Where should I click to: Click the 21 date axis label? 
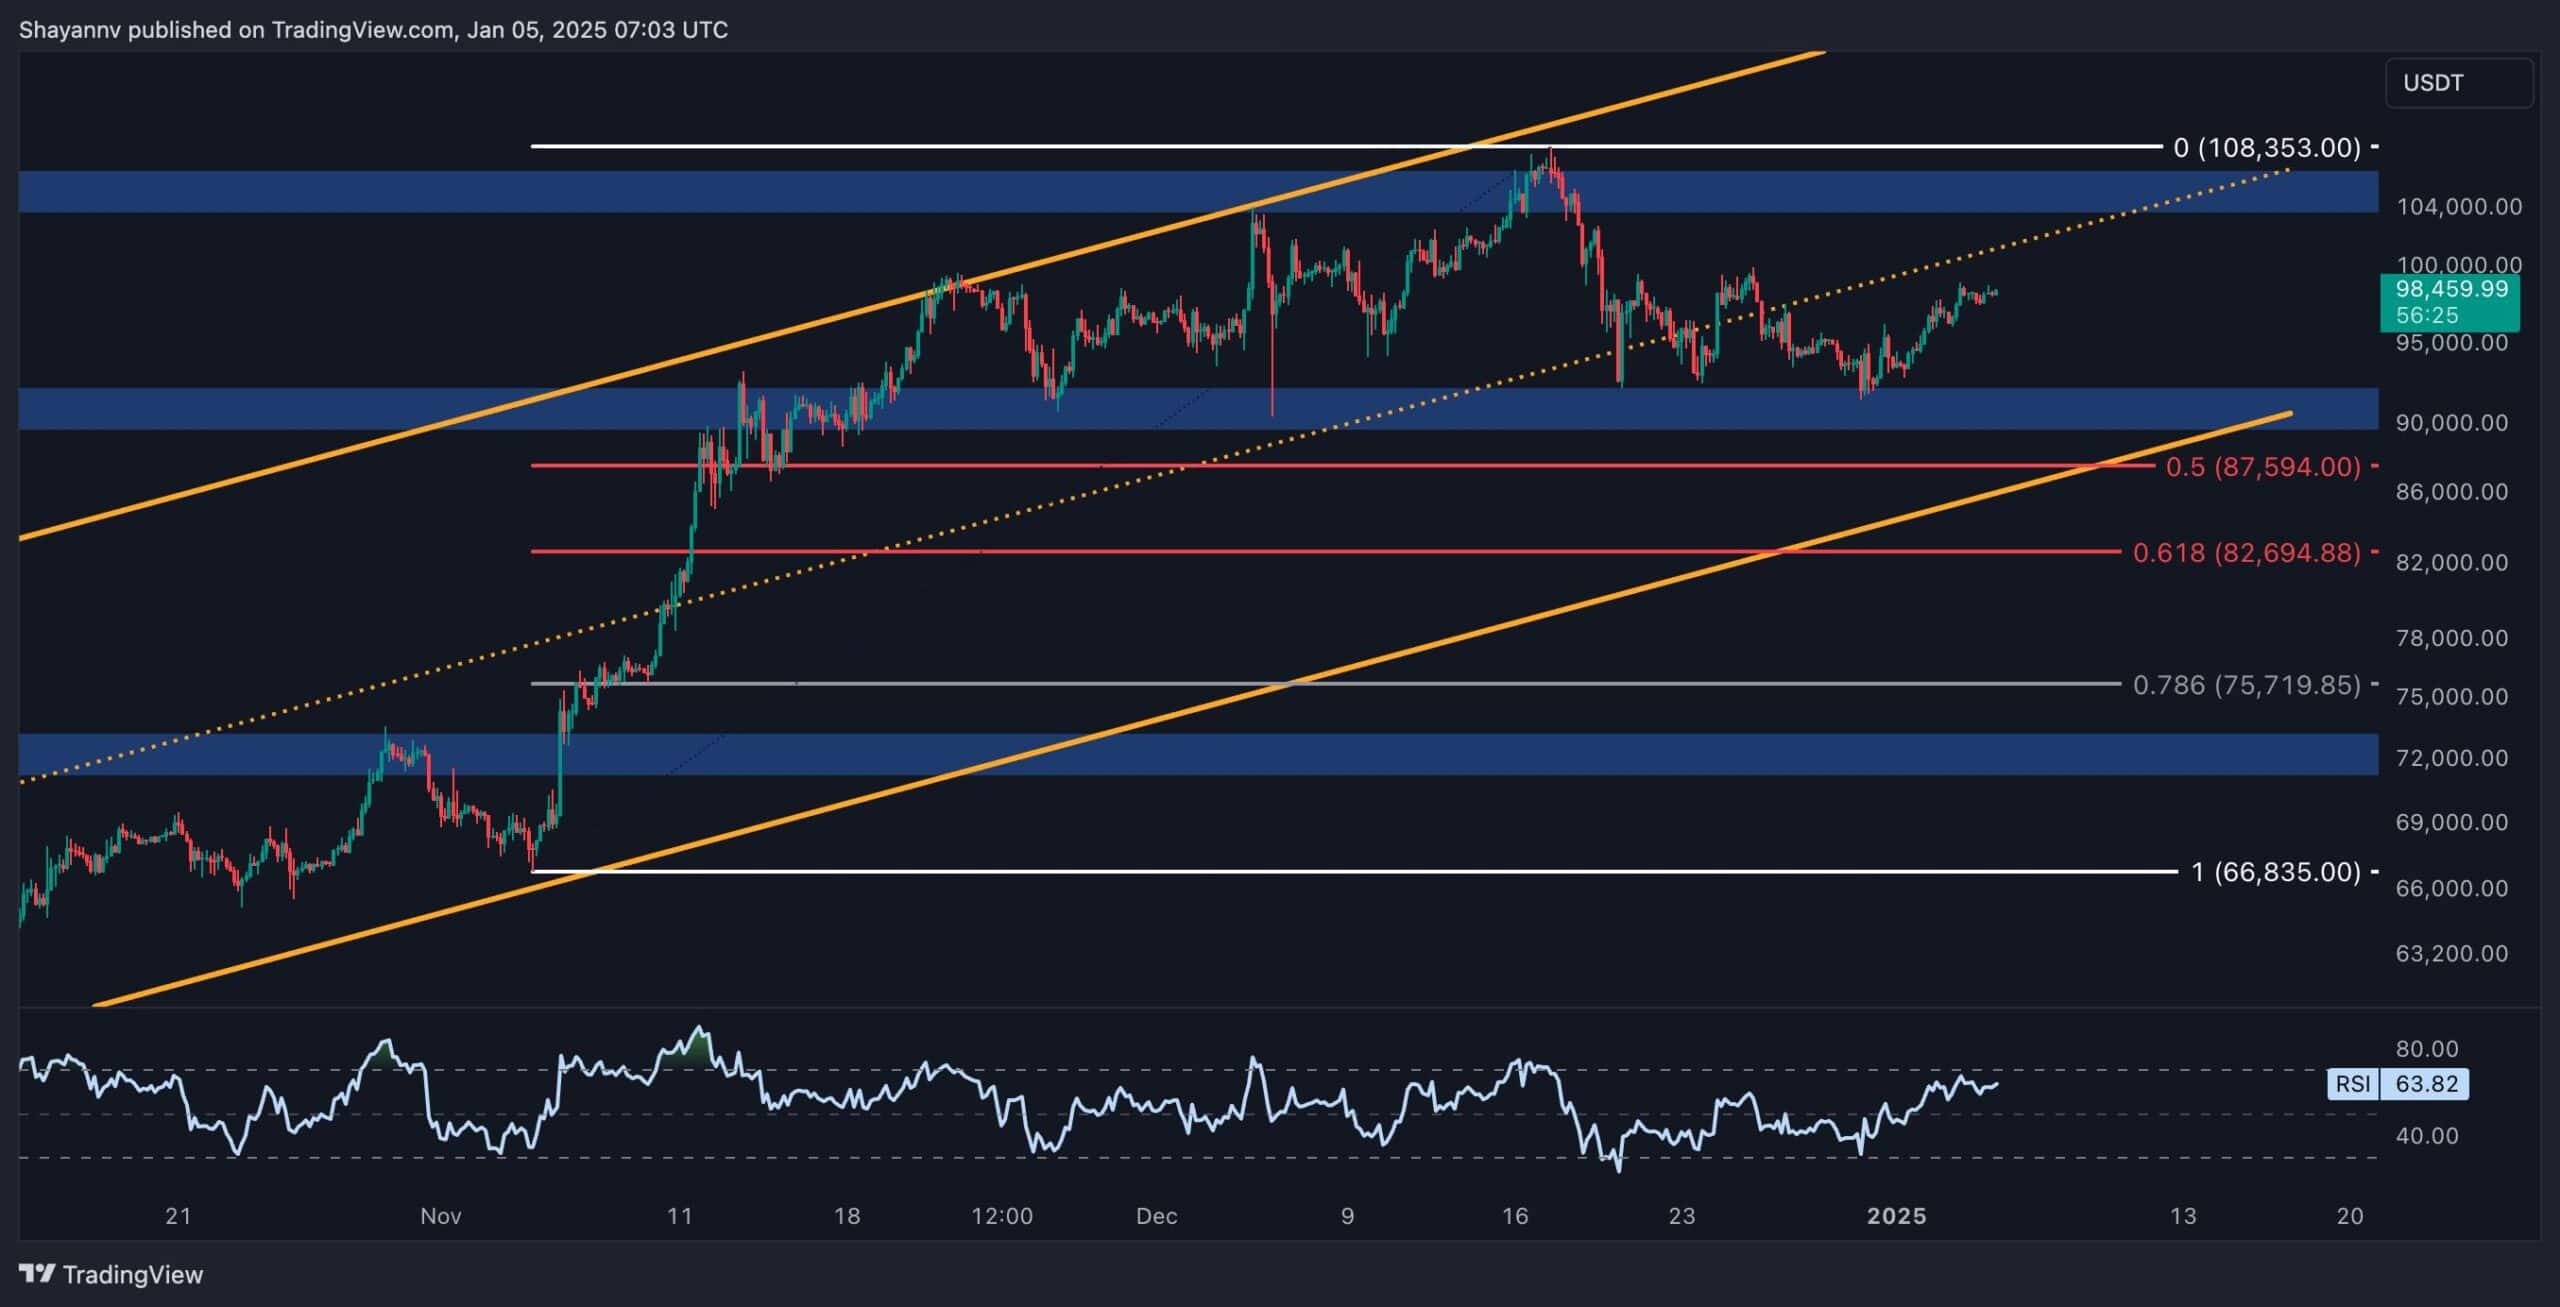[178, 1217]
